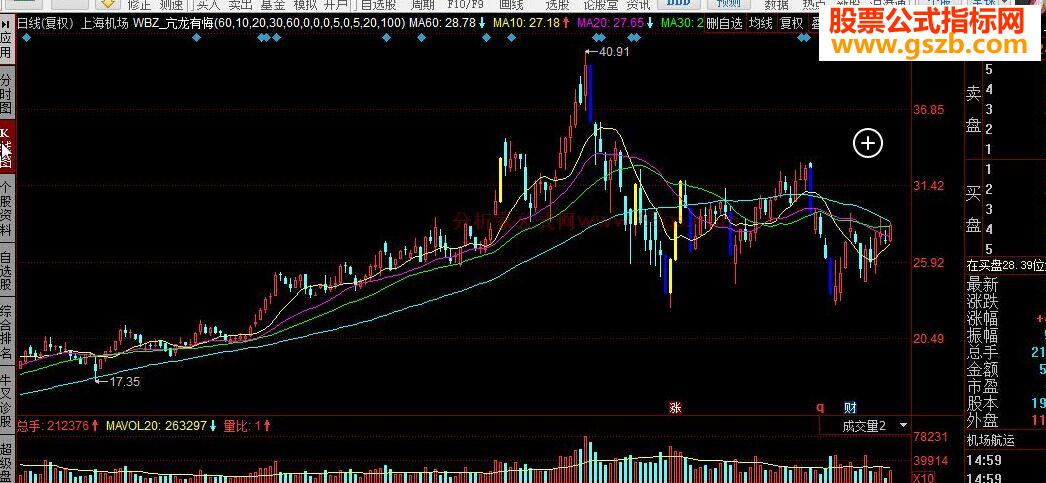The height and width of the screenshot is (483, 1046).
Task: Click the 40.91 high price label
Action: click(x=615, y=51)
